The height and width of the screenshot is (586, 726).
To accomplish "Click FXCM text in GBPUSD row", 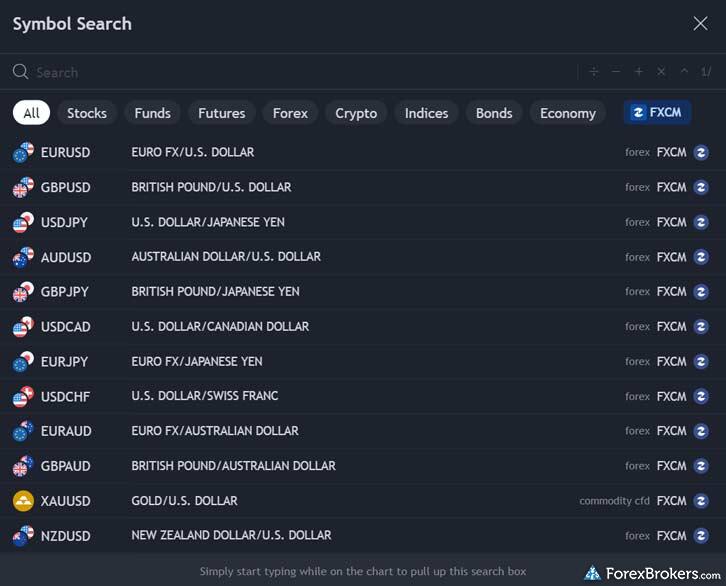I will (671, 187).
